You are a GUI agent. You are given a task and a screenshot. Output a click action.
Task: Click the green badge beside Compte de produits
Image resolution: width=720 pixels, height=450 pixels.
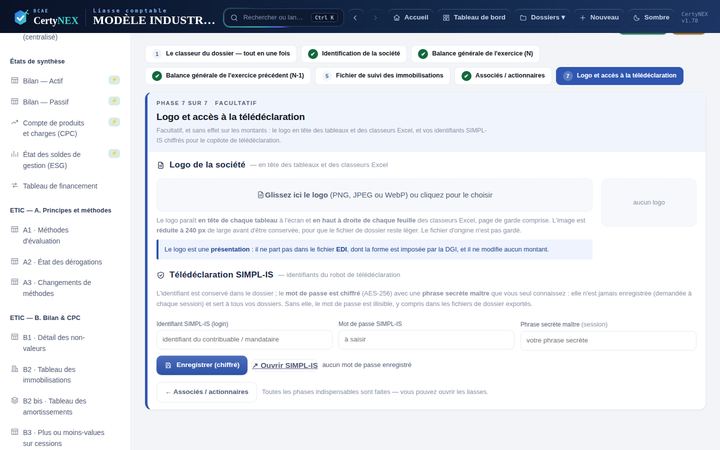[x=114, y=122]
